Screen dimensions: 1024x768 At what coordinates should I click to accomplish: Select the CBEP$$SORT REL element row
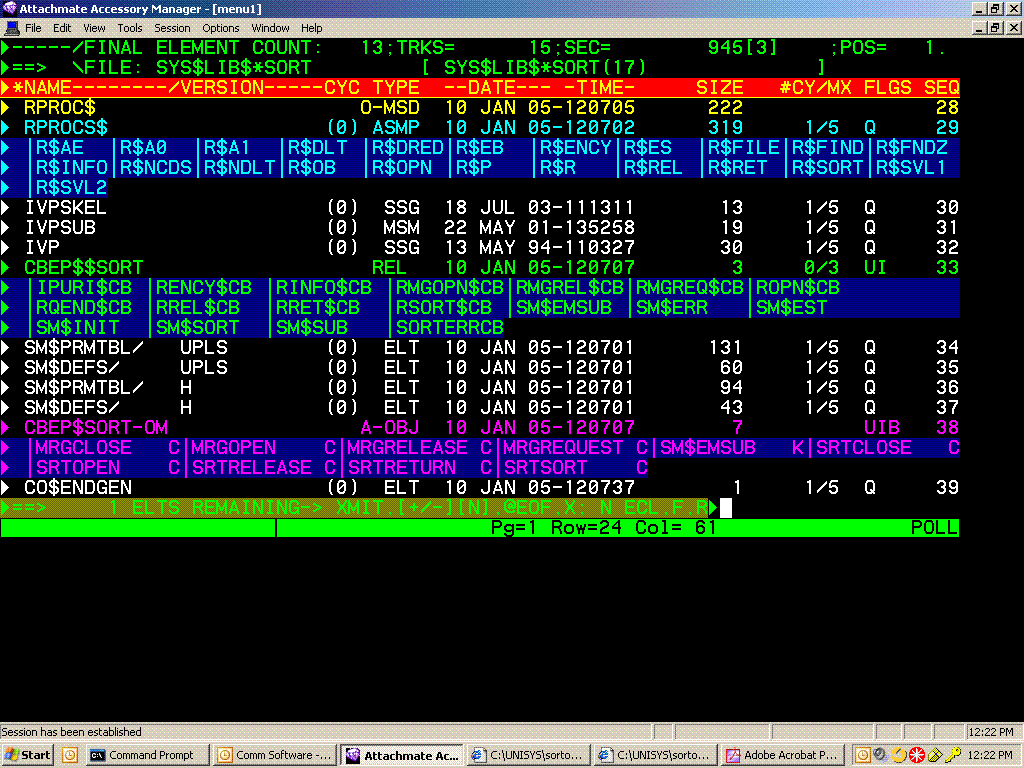(84, 268)
